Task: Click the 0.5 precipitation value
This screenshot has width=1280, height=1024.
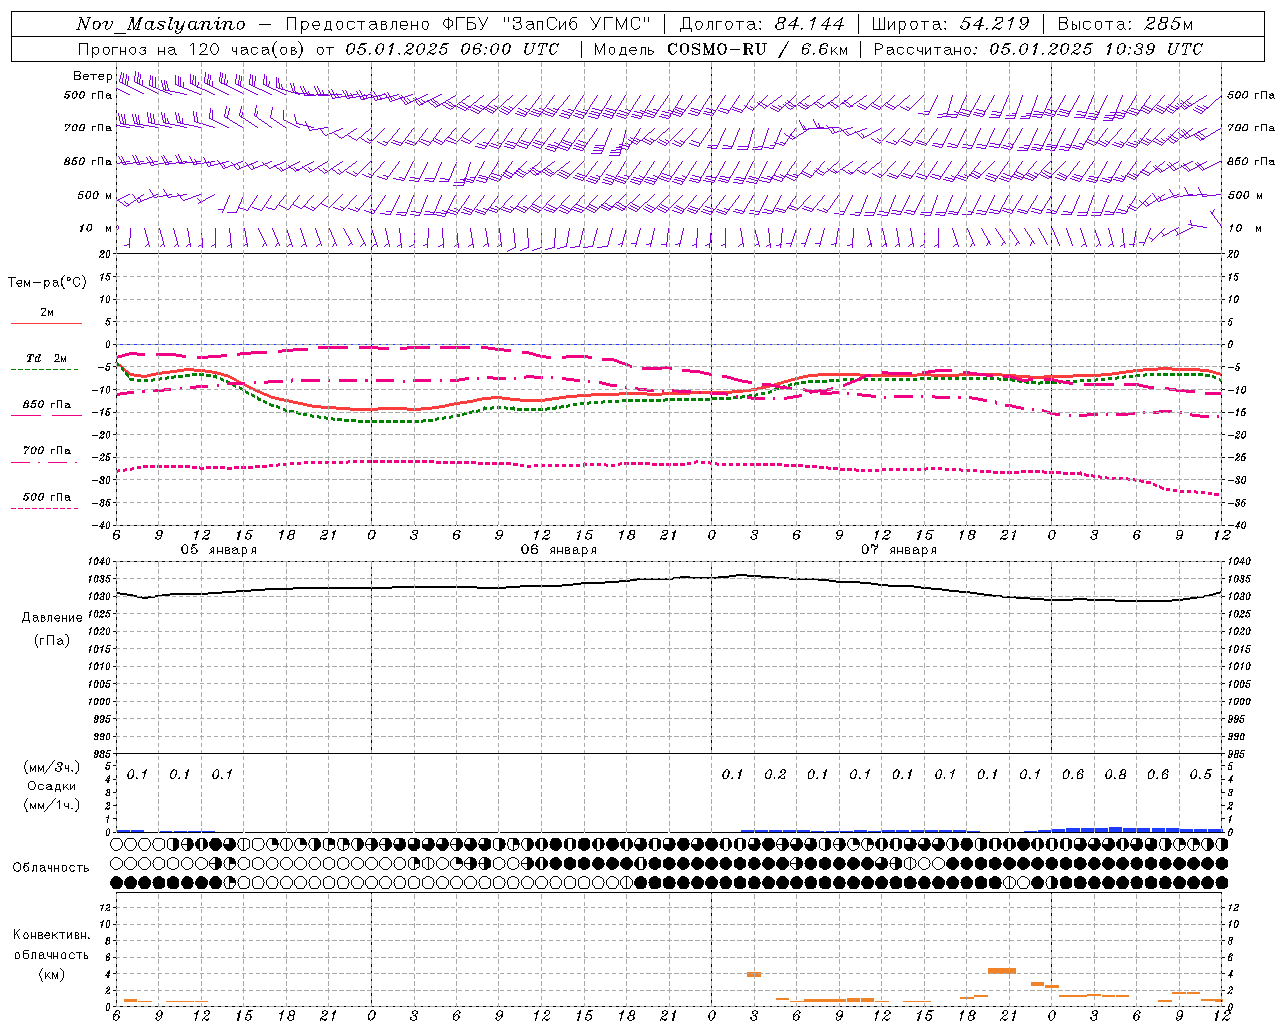Action: pyautogui.click(x=1200, y=774)
